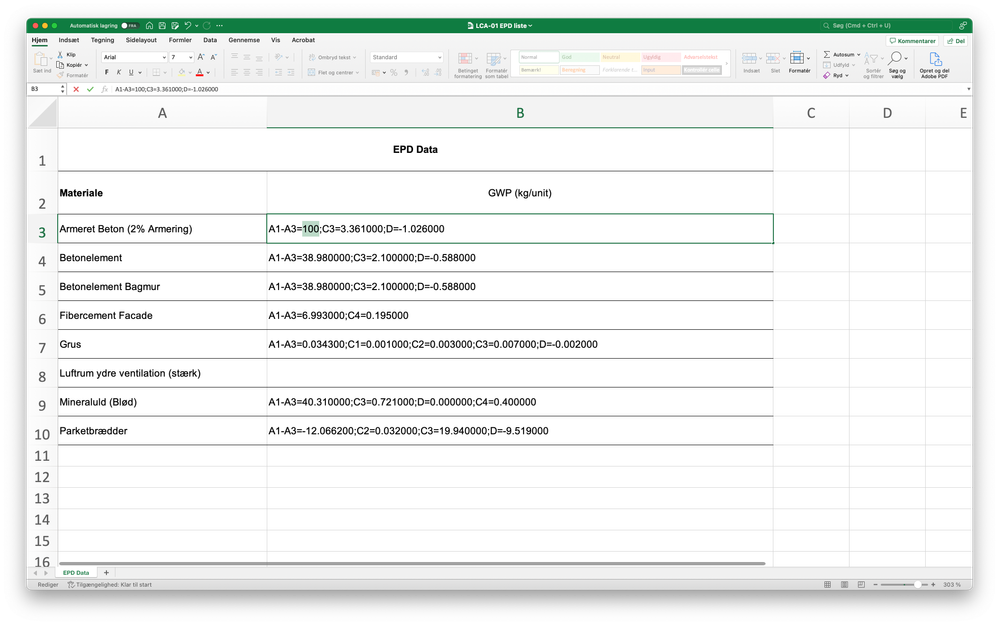The height and width of the screenshot is (625, 999).
Task: Open the Data ribbon tab
Action: (210, 40)
